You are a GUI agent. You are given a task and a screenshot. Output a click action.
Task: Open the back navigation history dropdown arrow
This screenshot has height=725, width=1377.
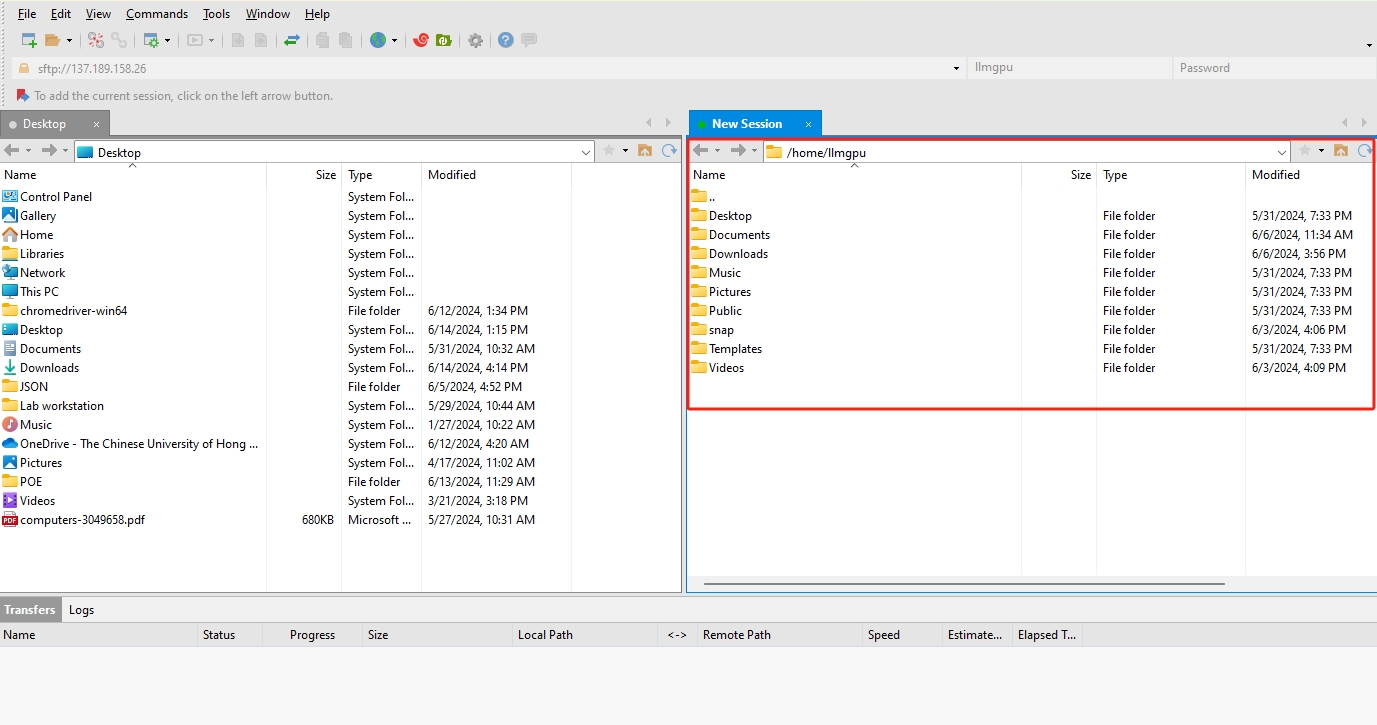(27, 151)
